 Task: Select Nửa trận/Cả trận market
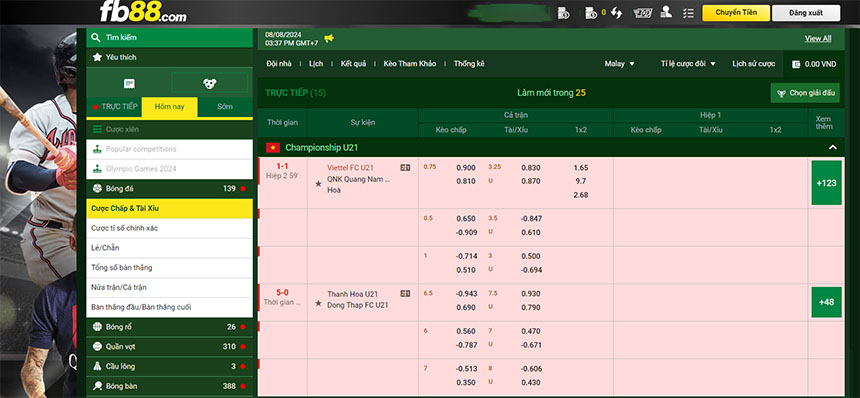(x=169, y=287)
